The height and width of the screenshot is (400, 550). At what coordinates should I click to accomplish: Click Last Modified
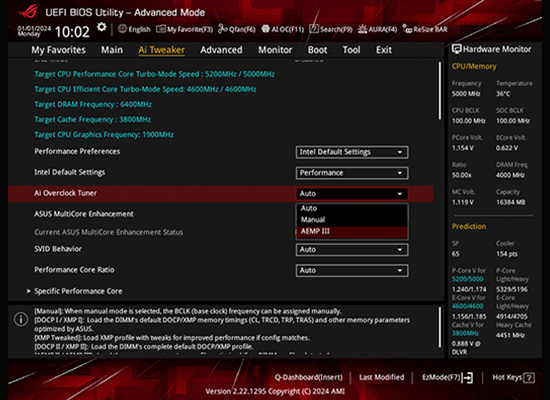click(382, 378)
